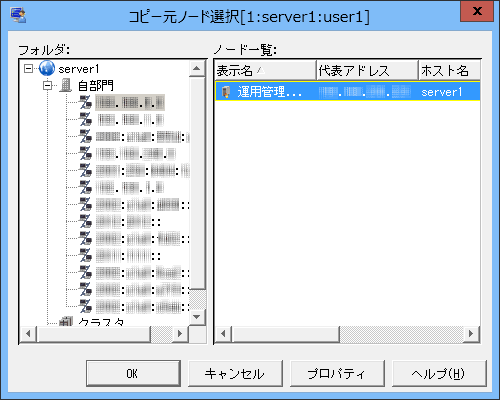Collapse the 自部門 tree node

48,86
